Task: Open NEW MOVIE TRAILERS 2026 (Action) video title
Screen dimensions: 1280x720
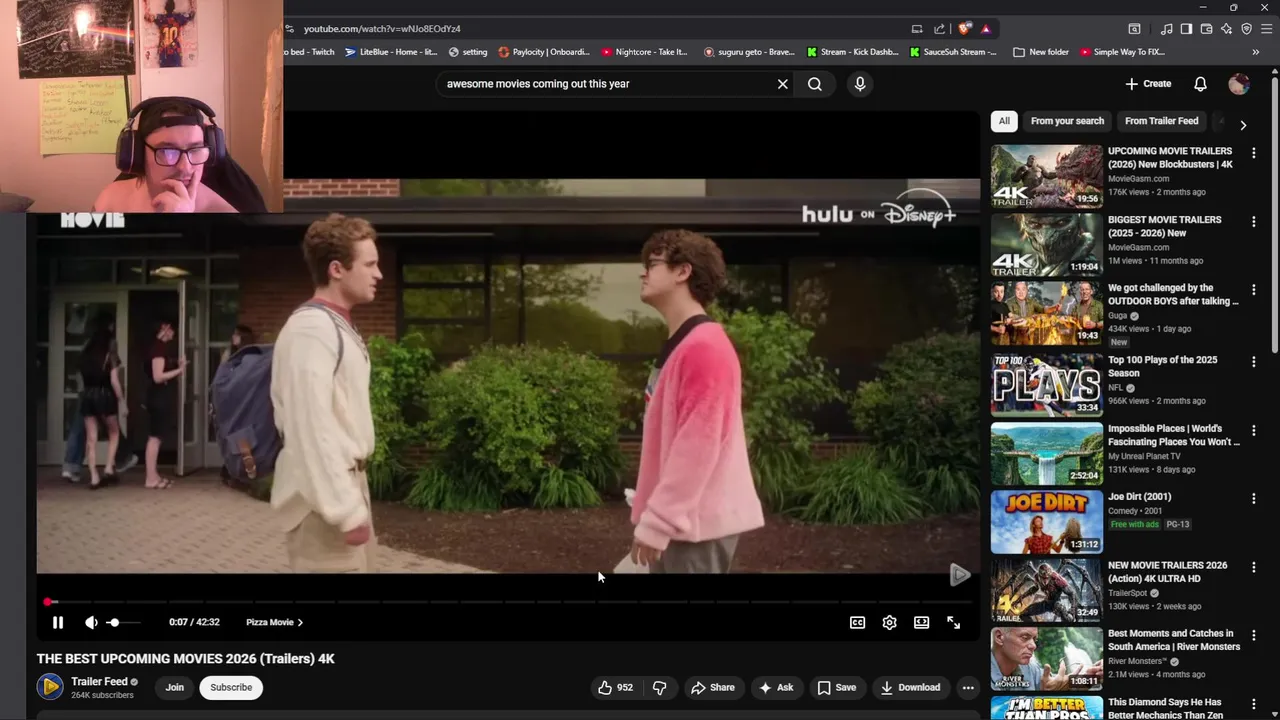Action: click(x=1167, y=572)
